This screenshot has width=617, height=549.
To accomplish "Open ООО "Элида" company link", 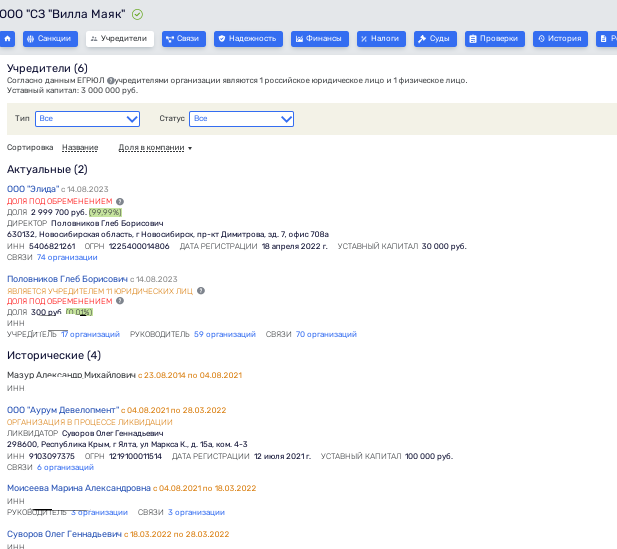I will point(33,189).
